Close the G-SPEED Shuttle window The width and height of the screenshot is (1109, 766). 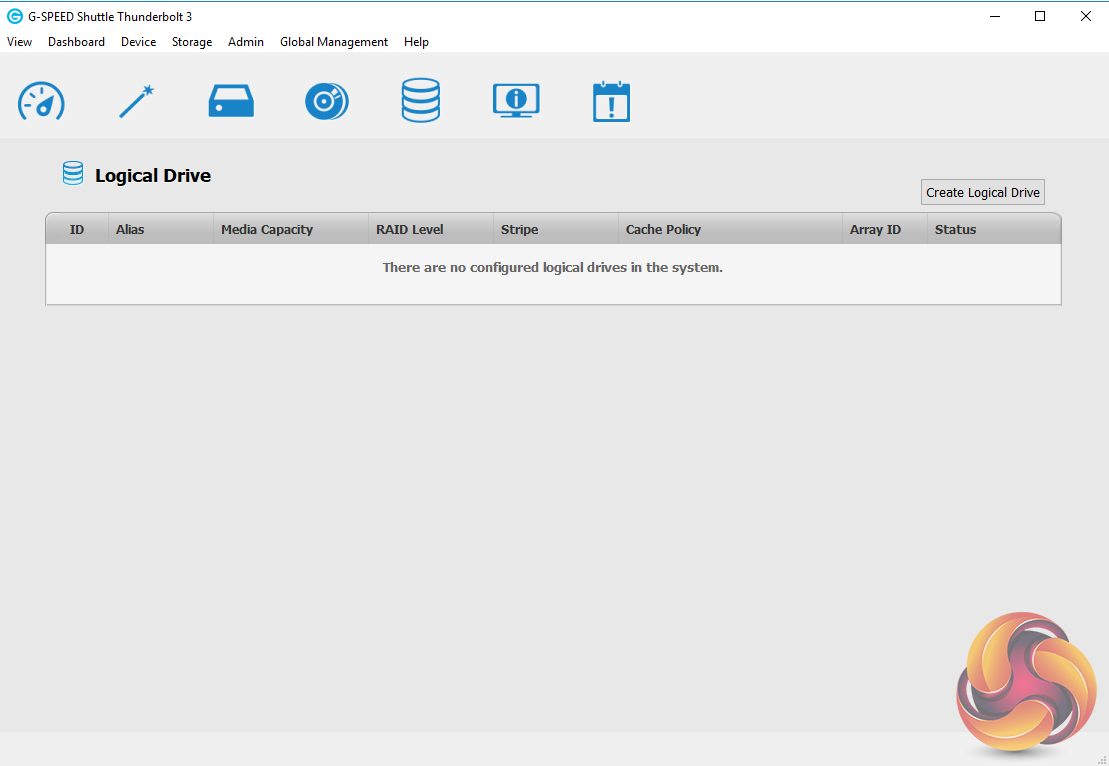click(1086, 16)
